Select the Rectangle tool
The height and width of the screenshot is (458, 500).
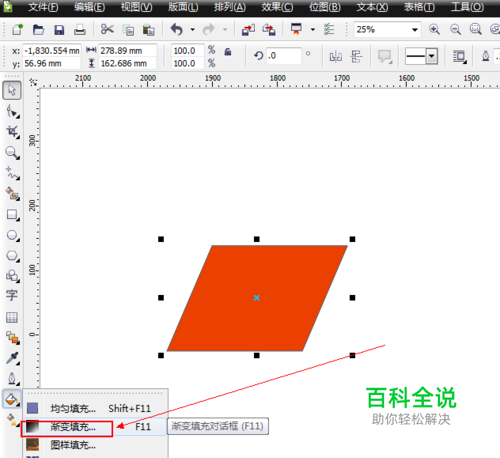12,214
